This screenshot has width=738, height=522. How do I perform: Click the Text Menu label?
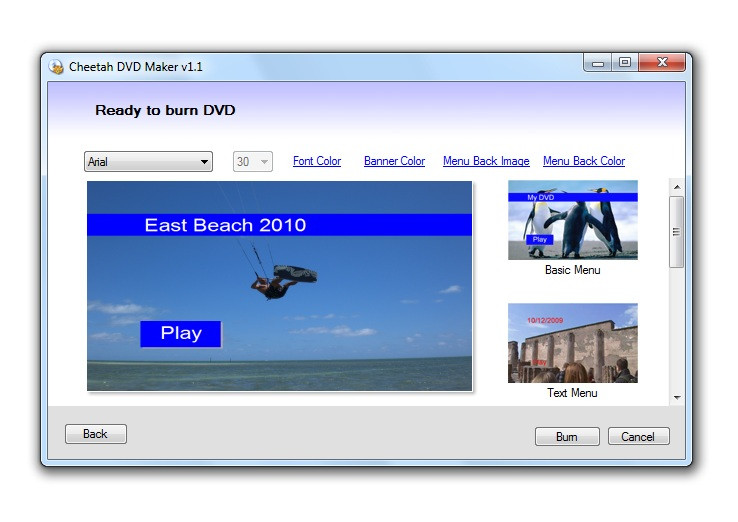[x=572, y=393]
